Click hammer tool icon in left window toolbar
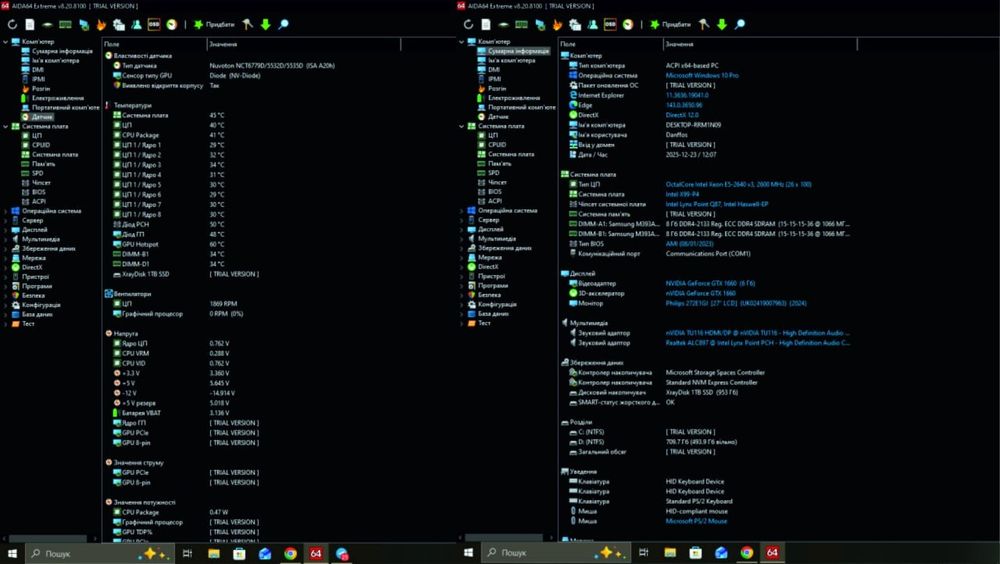Screen dimensions: 1000x564 pos(247,24)
